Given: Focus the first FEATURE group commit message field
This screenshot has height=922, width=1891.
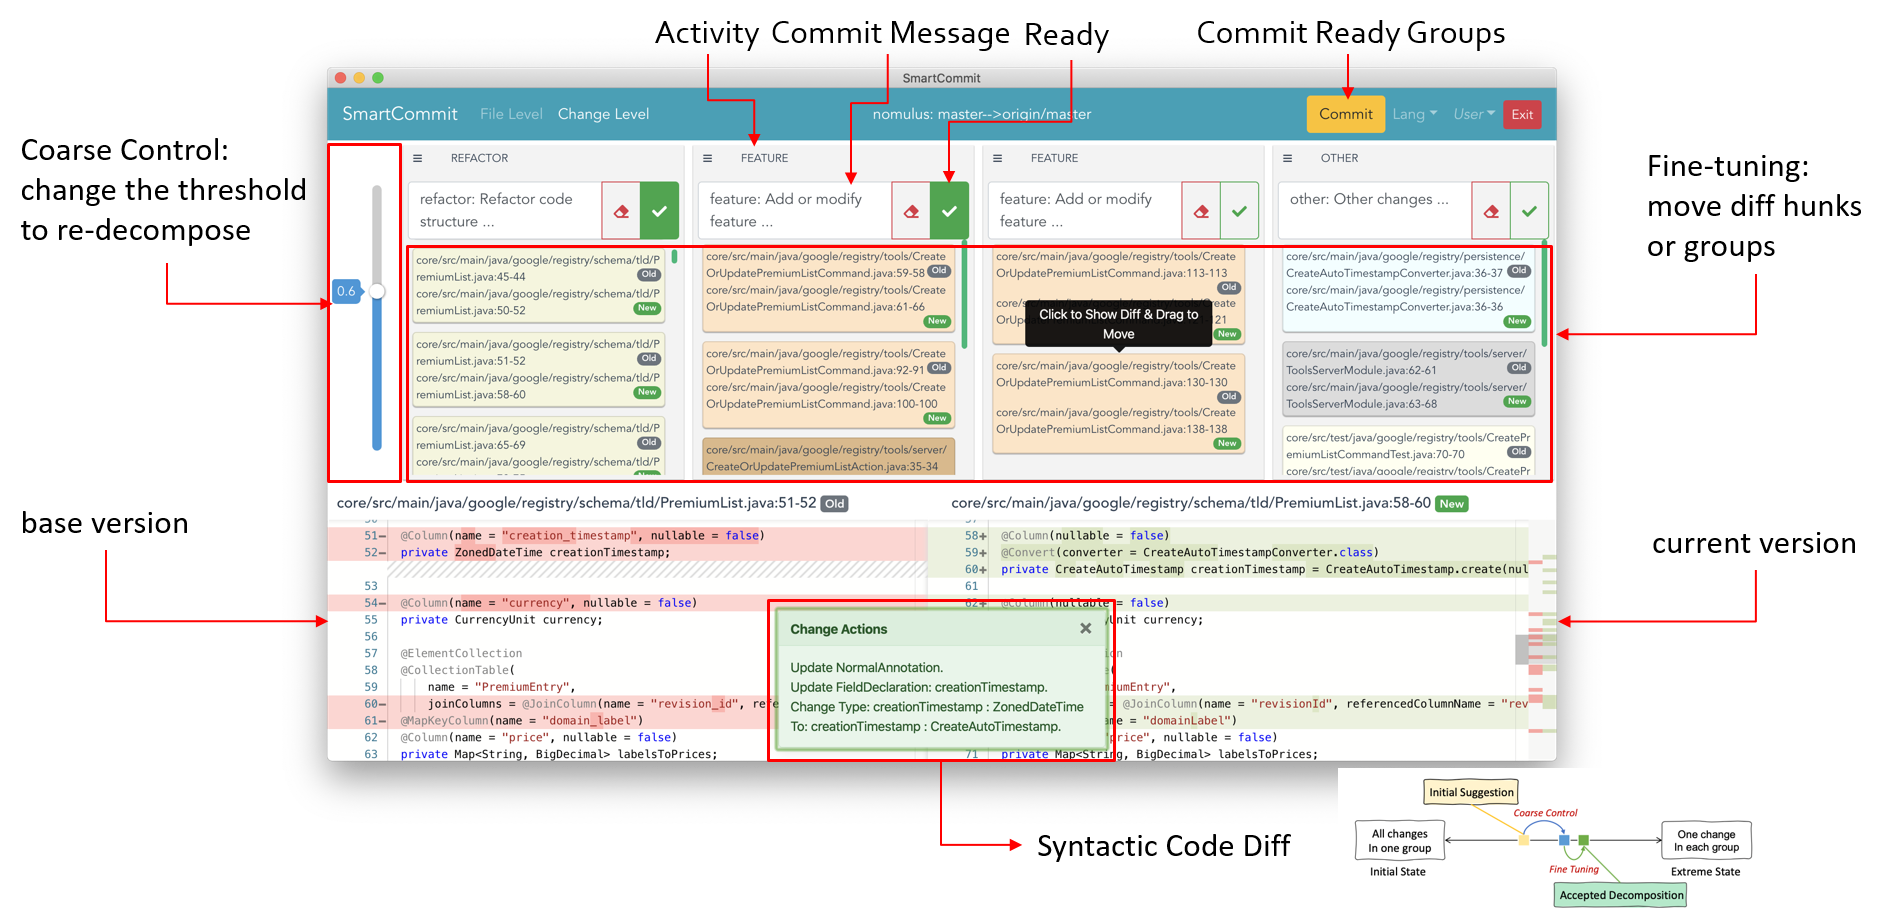Looking at the screenshot, I should pyautogui.click(x=795, y=211).
